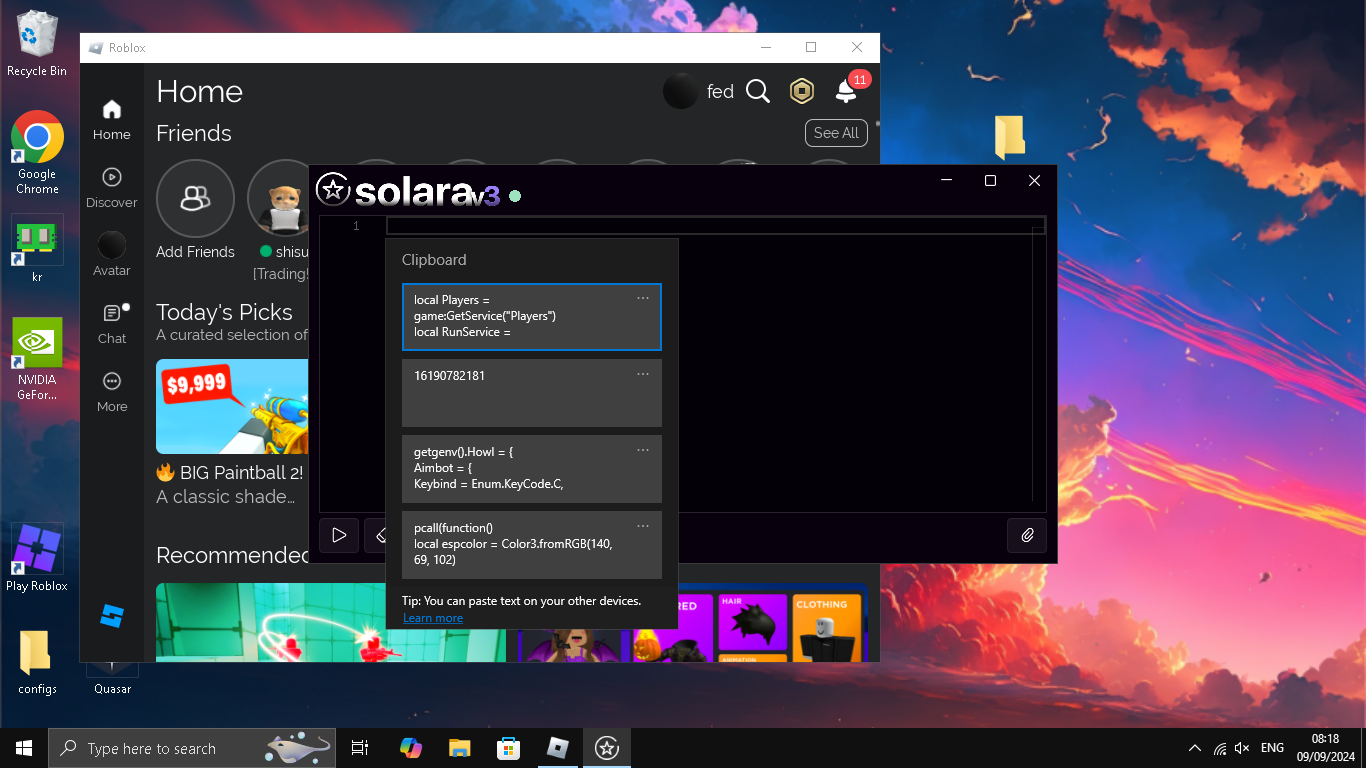Screen dimensions: 1366x768
Task: Minimize the Roblox window
Action: tap(766, 47)
